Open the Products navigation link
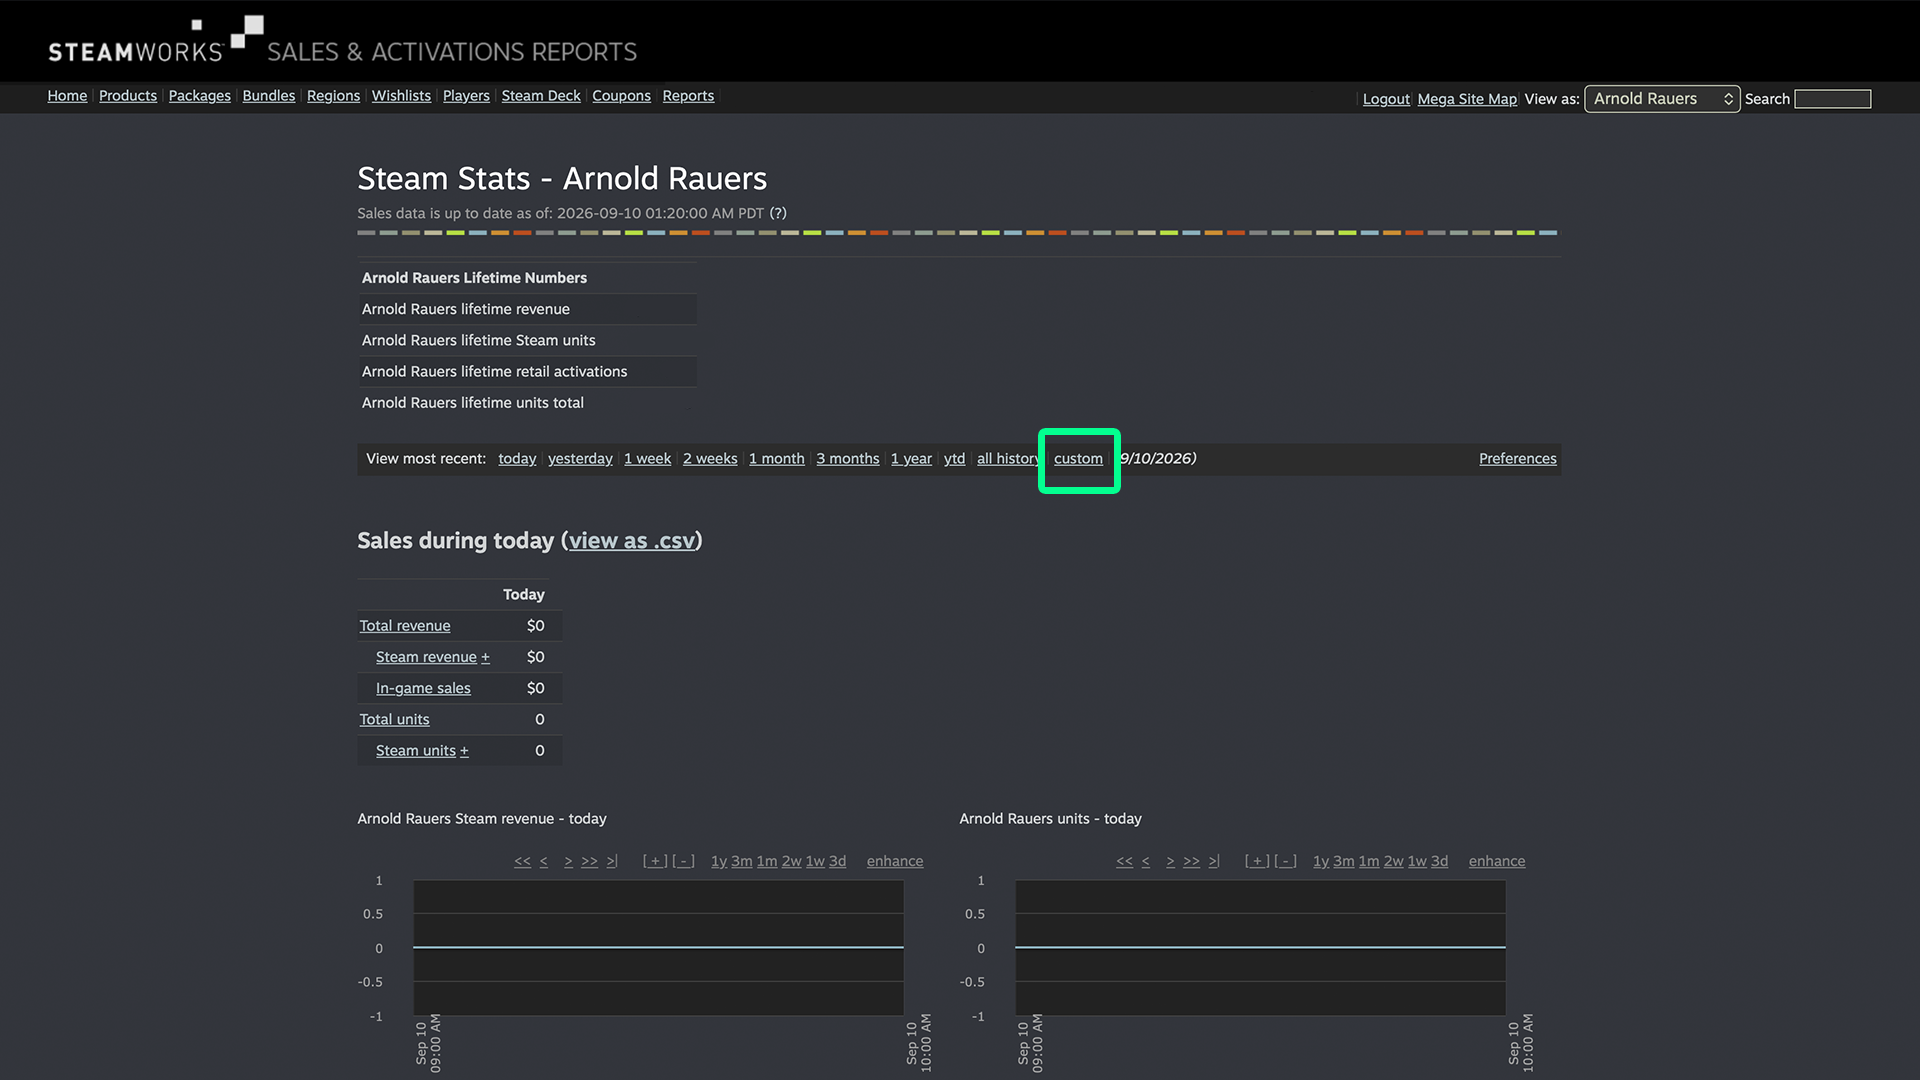The height and width of the screenshot is (1080, 1920). click(x=128, y=96)
